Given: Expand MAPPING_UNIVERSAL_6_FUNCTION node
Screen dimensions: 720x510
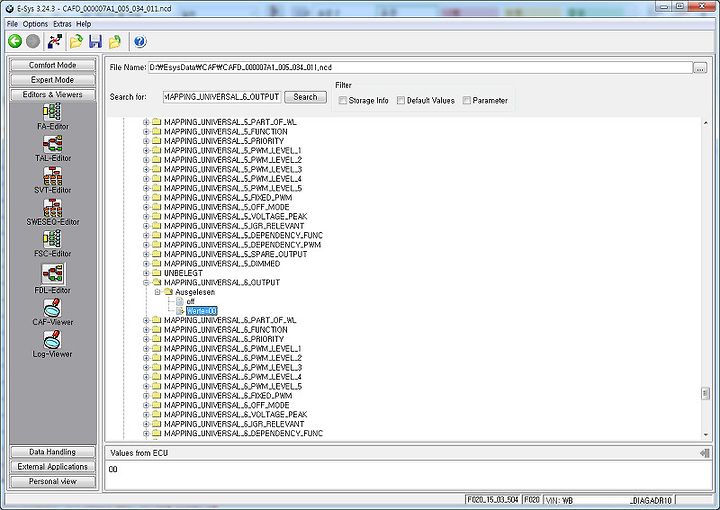Looking at the screenshot, I should 146,330.
